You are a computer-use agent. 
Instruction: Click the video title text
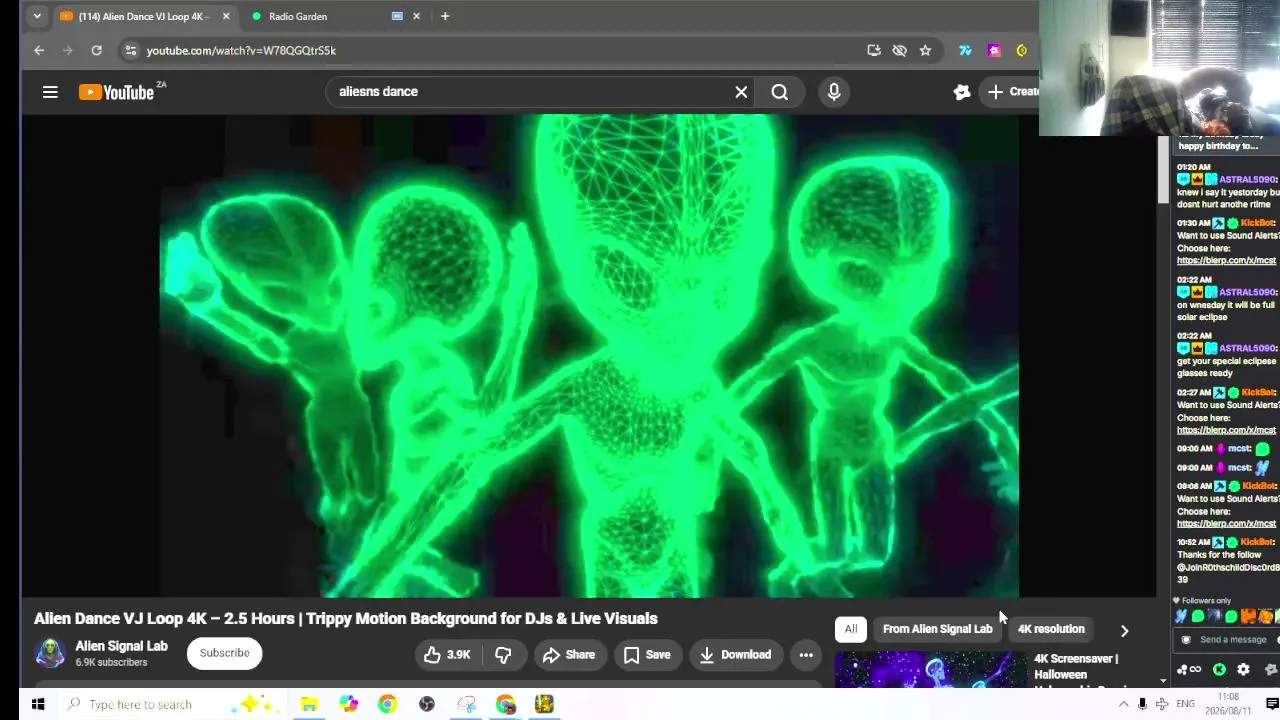[x=346, y=619]
